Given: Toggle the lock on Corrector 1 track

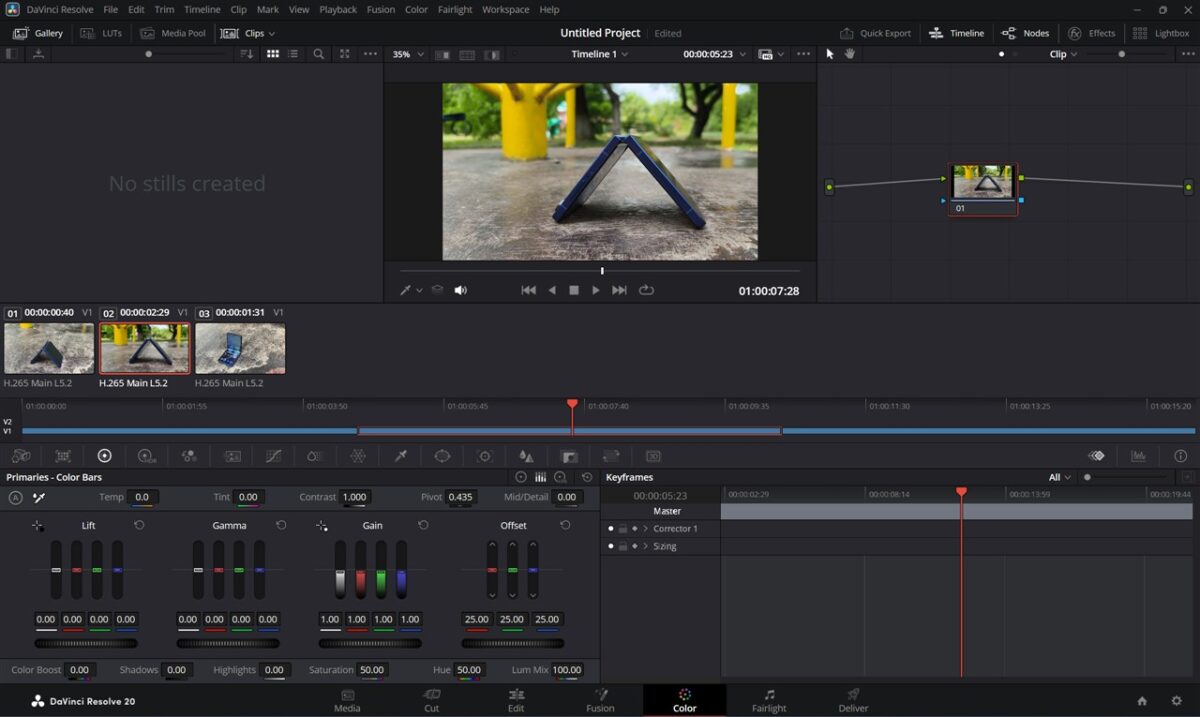Looking at the screenshot, I should (622, 528).
